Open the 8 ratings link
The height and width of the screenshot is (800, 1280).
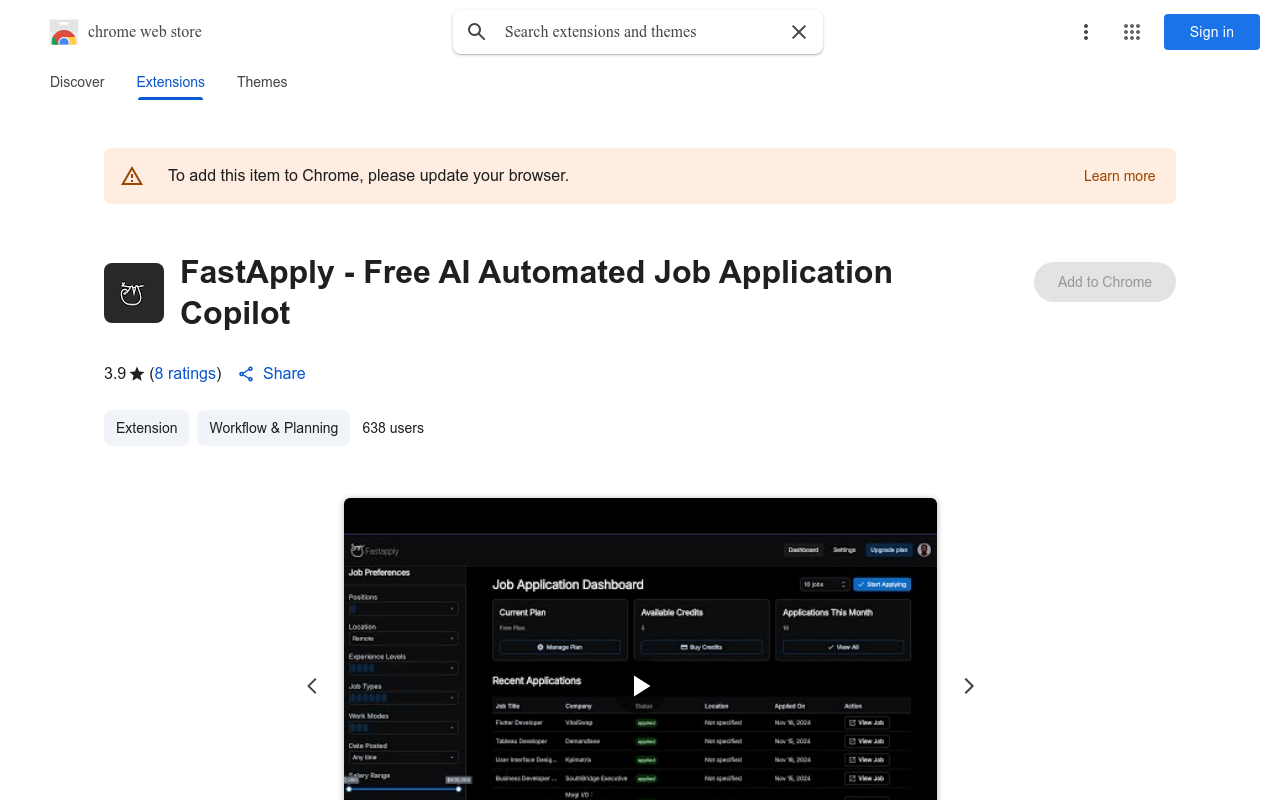click(x=186, y=373)
